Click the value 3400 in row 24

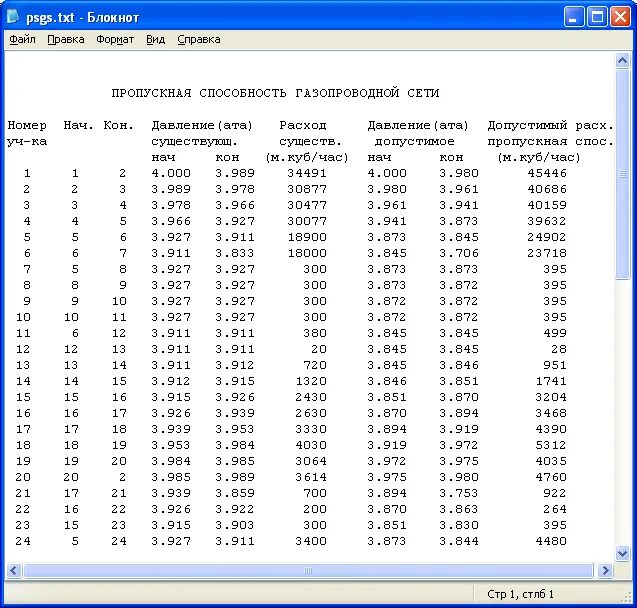coord(311,541)
